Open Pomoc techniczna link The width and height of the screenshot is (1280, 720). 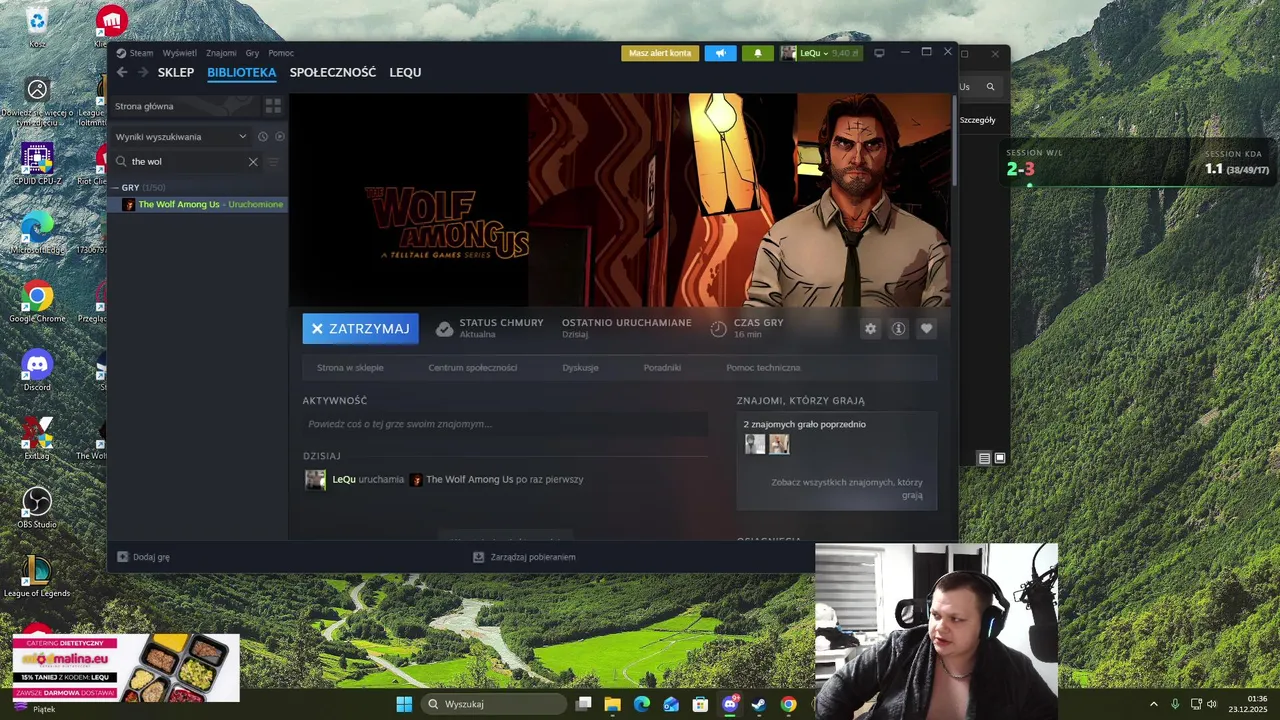pyautogui.click(x=763, y=368)
